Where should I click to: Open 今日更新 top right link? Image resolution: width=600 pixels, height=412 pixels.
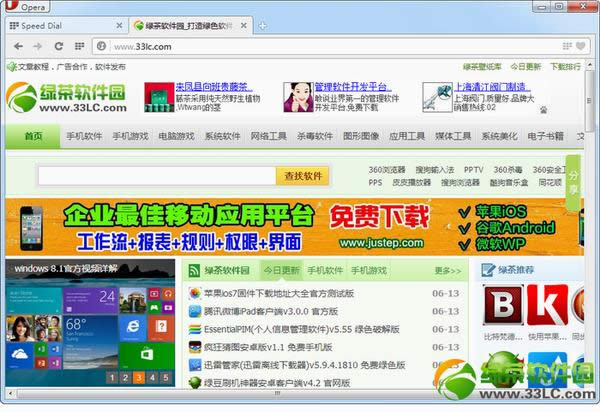(x=525, y=67)
